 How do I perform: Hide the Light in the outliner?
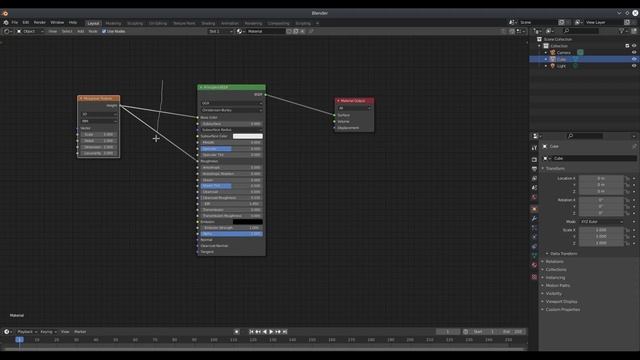click(634, 66)
